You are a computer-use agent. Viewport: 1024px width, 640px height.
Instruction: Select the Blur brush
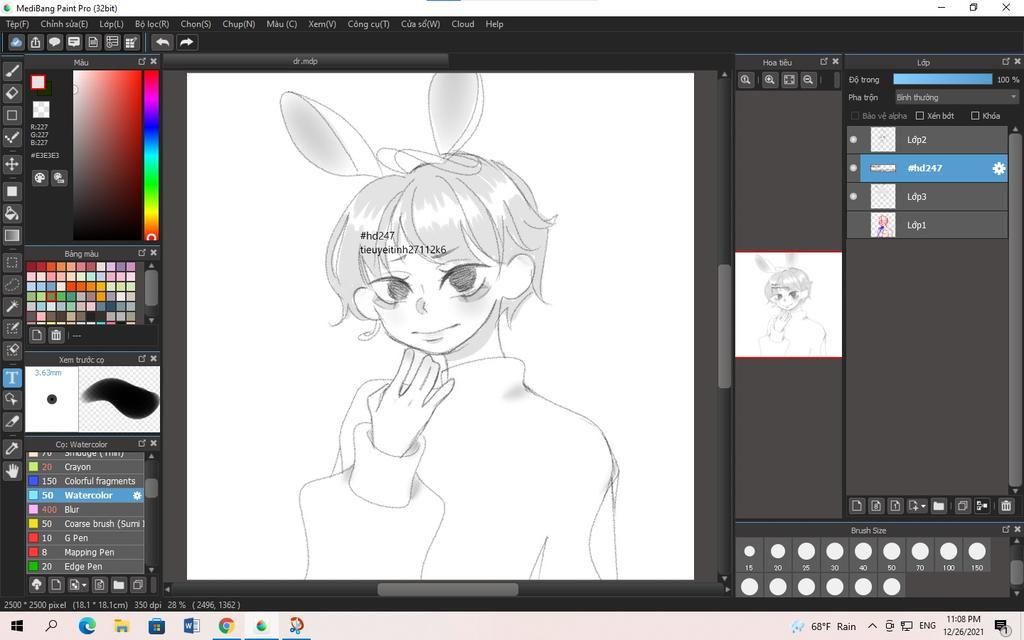86,509
